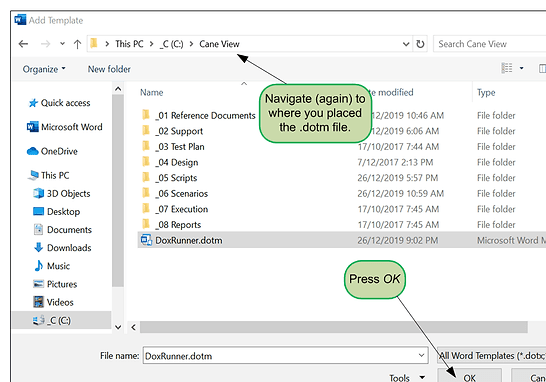Screen dimensions: 546x382
Task: Click the 3D Objects cube icon
Action: (x=38, y=193)
